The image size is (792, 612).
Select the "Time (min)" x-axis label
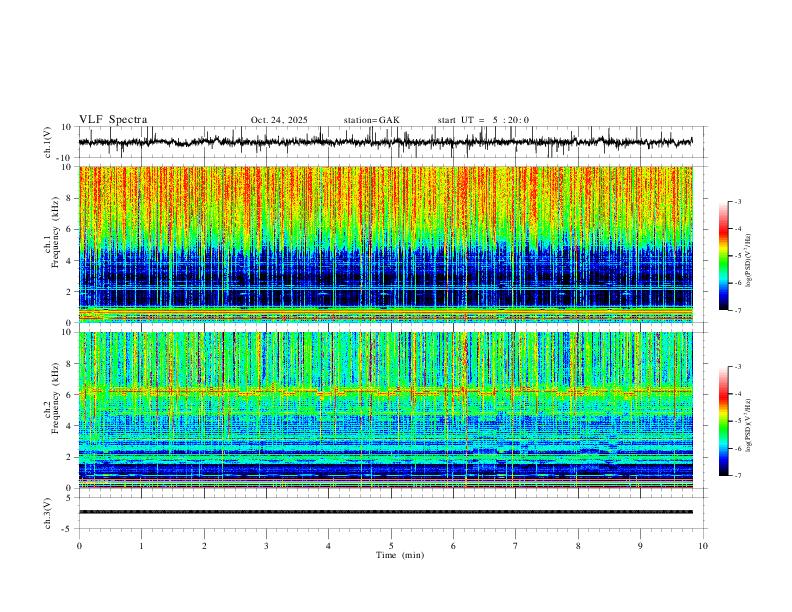tap(400, 555)
